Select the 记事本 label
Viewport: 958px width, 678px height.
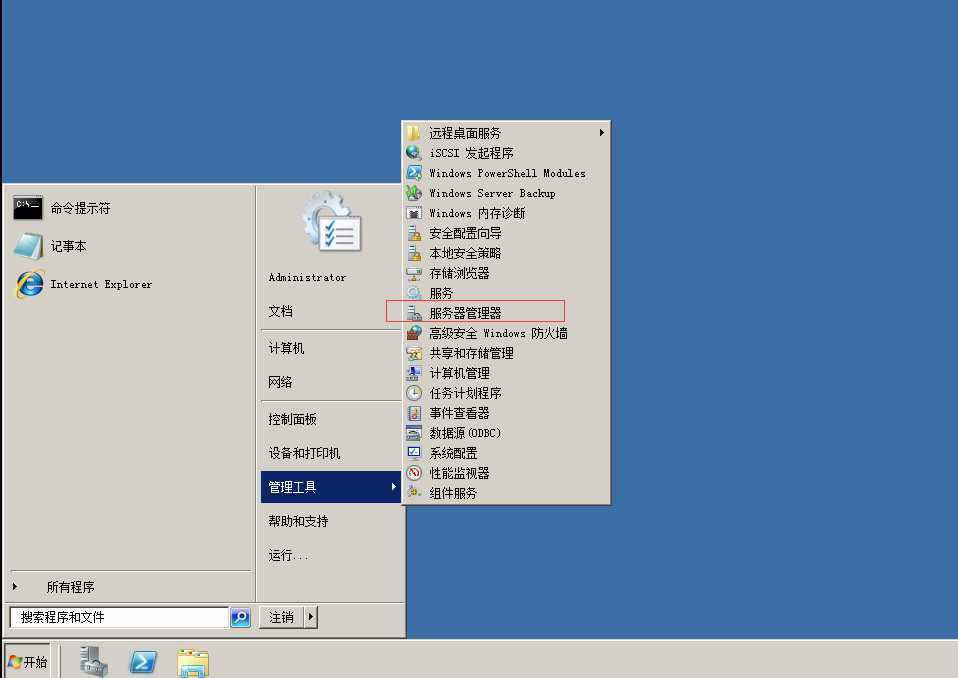[68, 246]
